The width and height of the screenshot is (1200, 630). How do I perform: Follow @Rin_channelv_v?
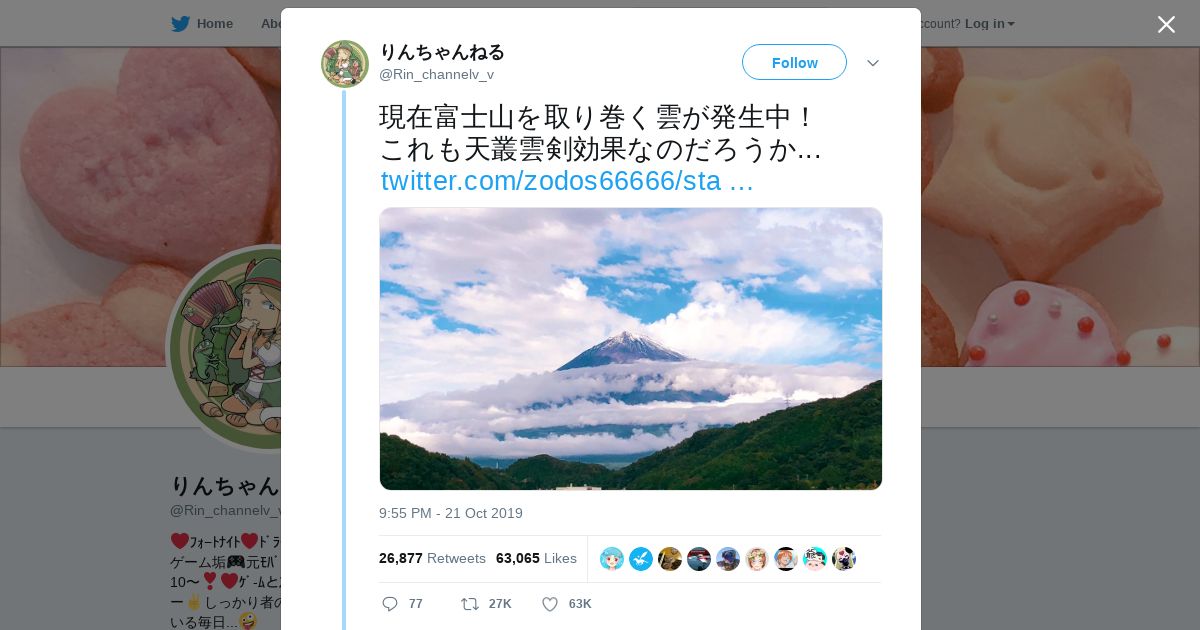pyautogui.click(x=794, y=62)
